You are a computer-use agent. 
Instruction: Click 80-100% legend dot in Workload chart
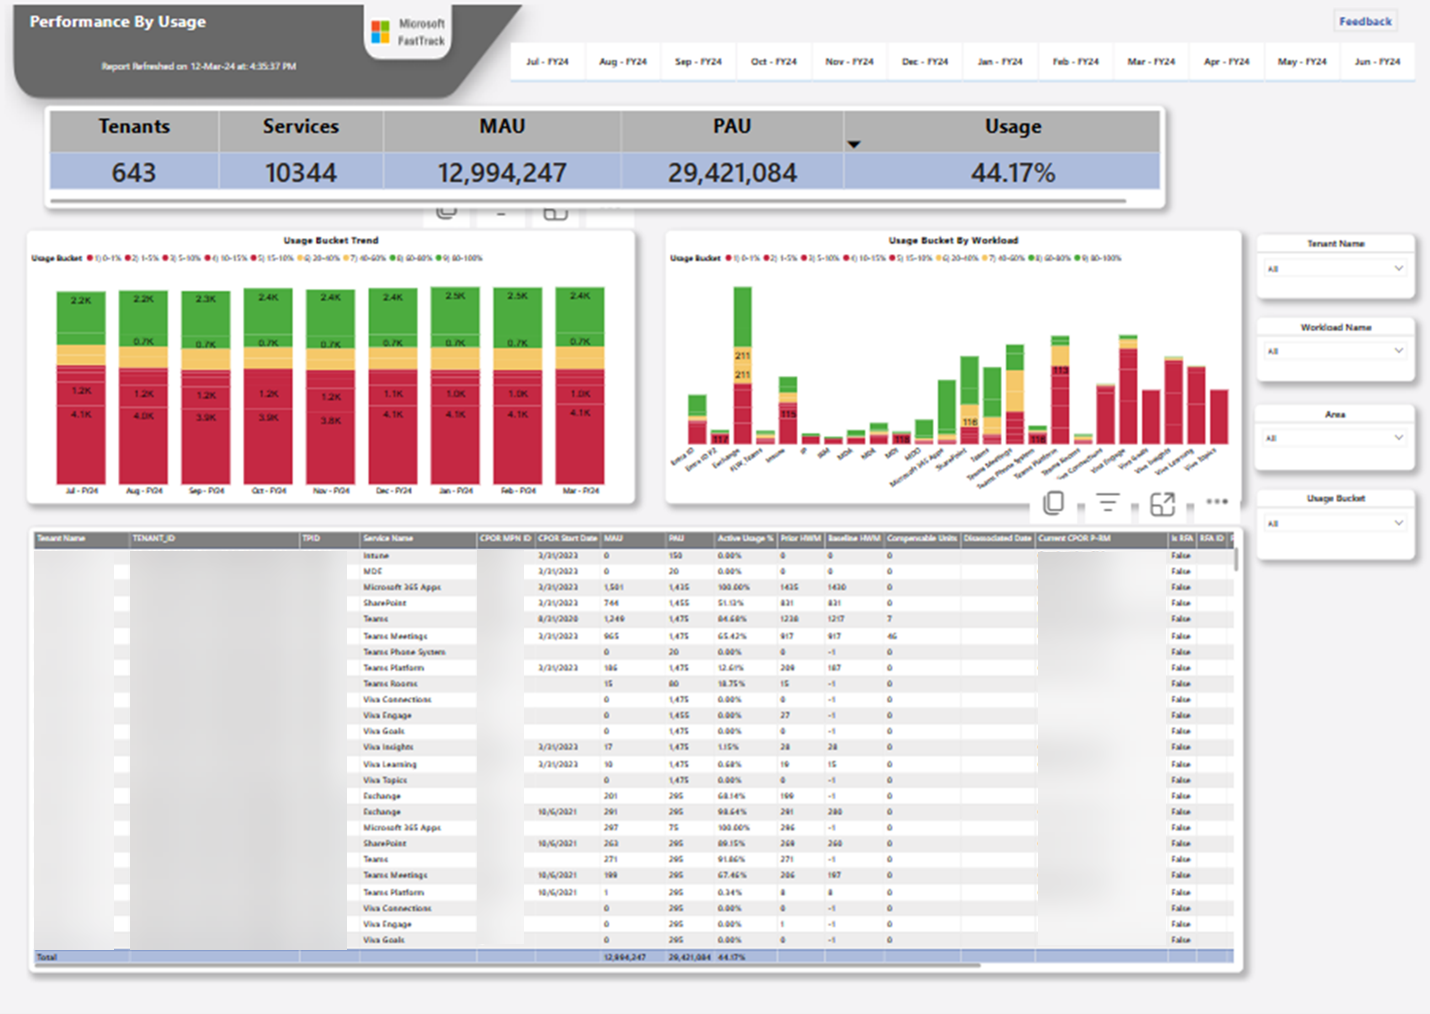coord(1077,258)
